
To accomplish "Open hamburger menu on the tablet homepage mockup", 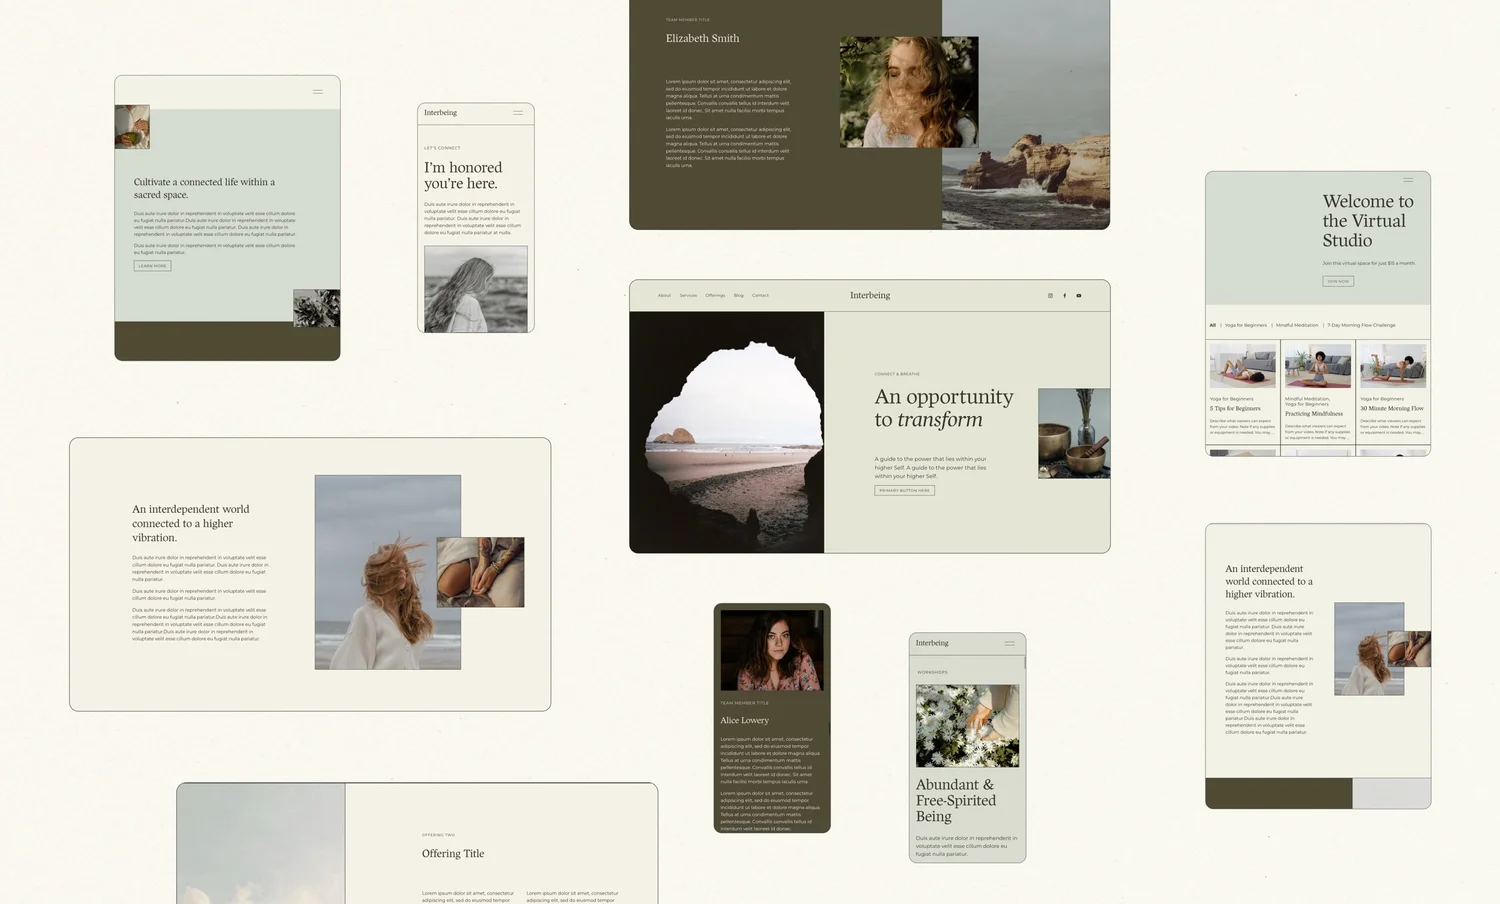I will [x=318, y=91].
